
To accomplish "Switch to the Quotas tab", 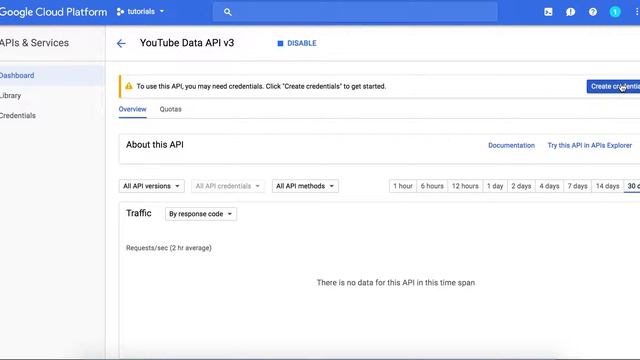I will [171, 109].
